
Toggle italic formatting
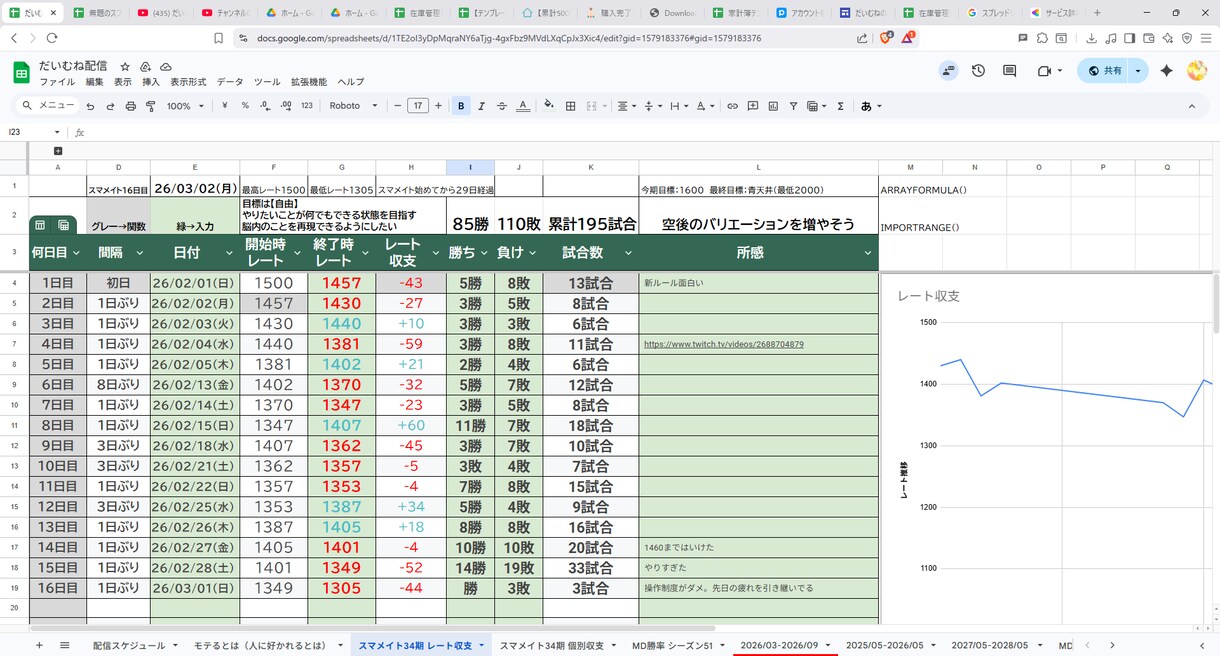click(481, 106)
